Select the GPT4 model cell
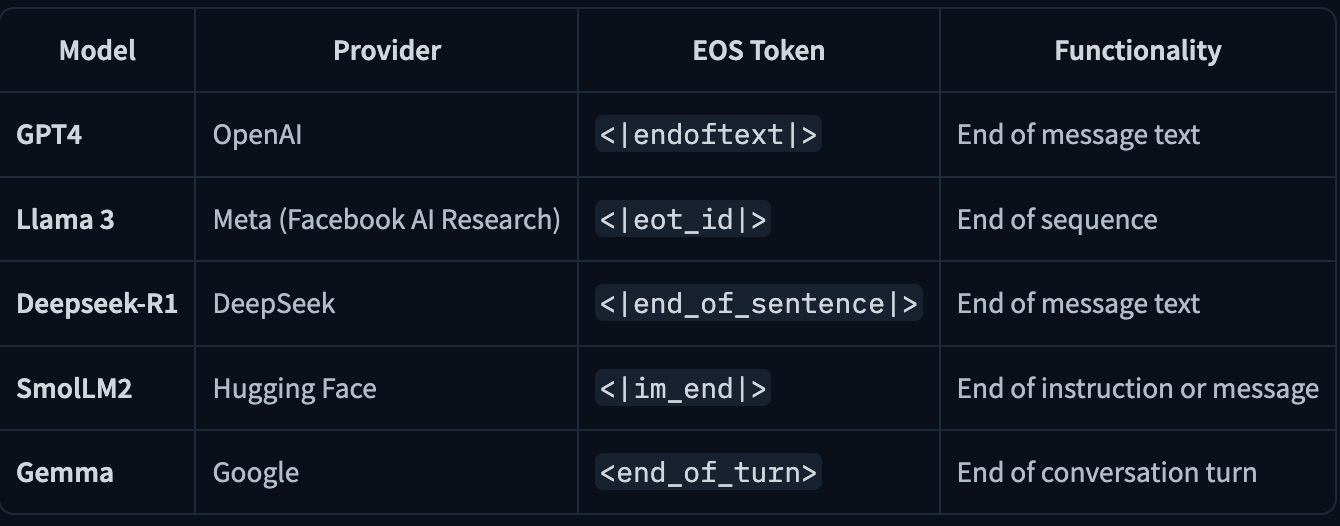 point(49,135)
